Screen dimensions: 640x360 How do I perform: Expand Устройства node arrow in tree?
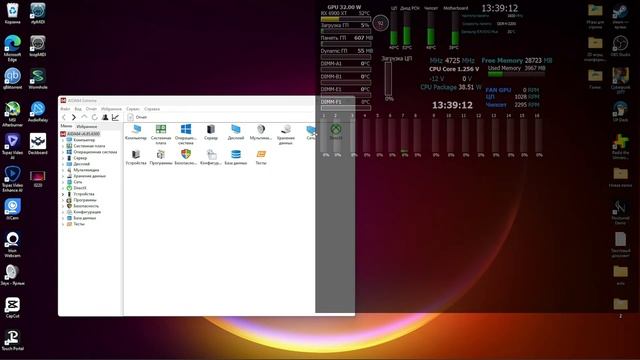click(63, 194)
